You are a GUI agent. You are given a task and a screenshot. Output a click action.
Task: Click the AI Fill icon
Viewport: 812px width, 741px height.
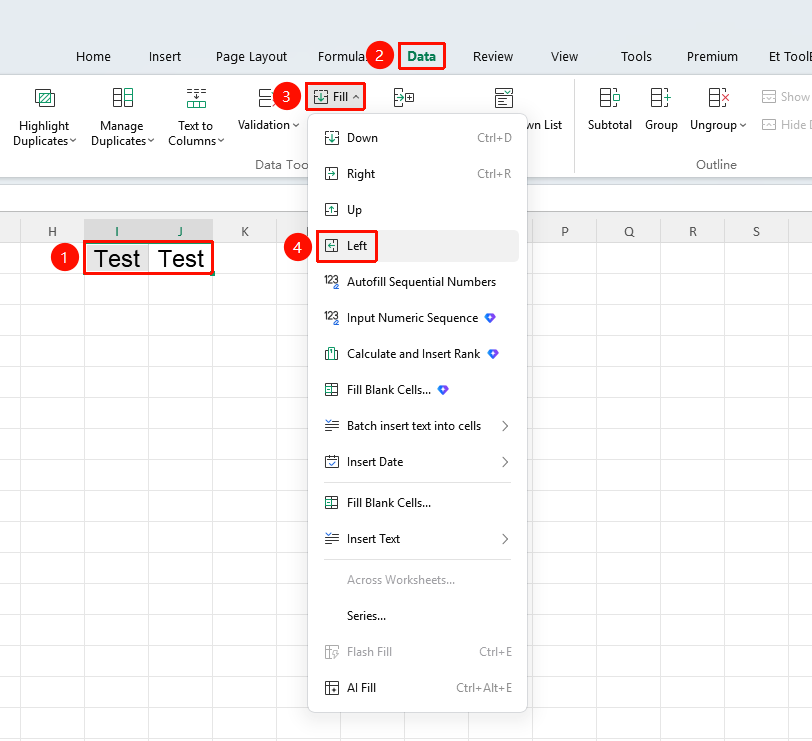pos(331,688)
